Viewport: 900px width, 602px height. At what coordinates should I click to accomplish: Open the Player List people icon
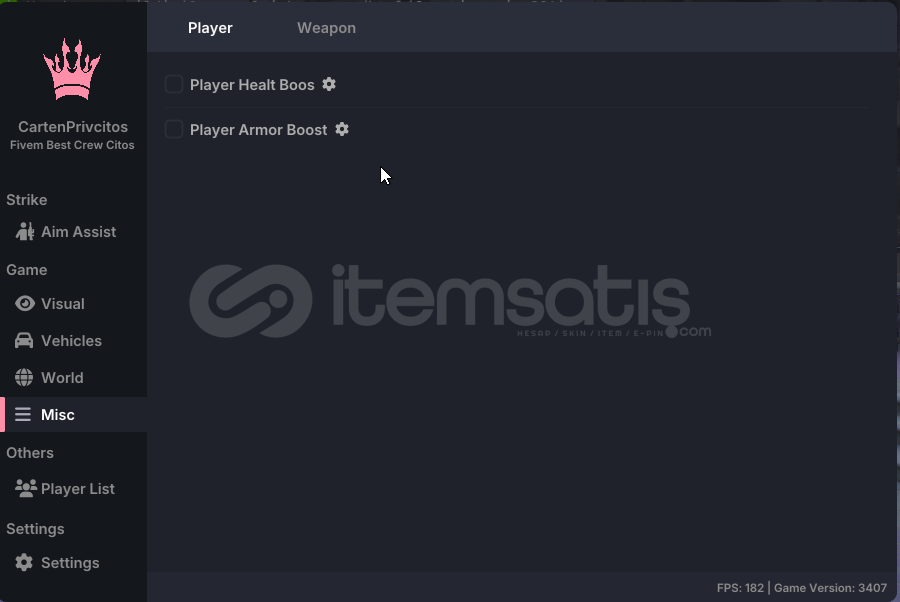coord(26,488)
